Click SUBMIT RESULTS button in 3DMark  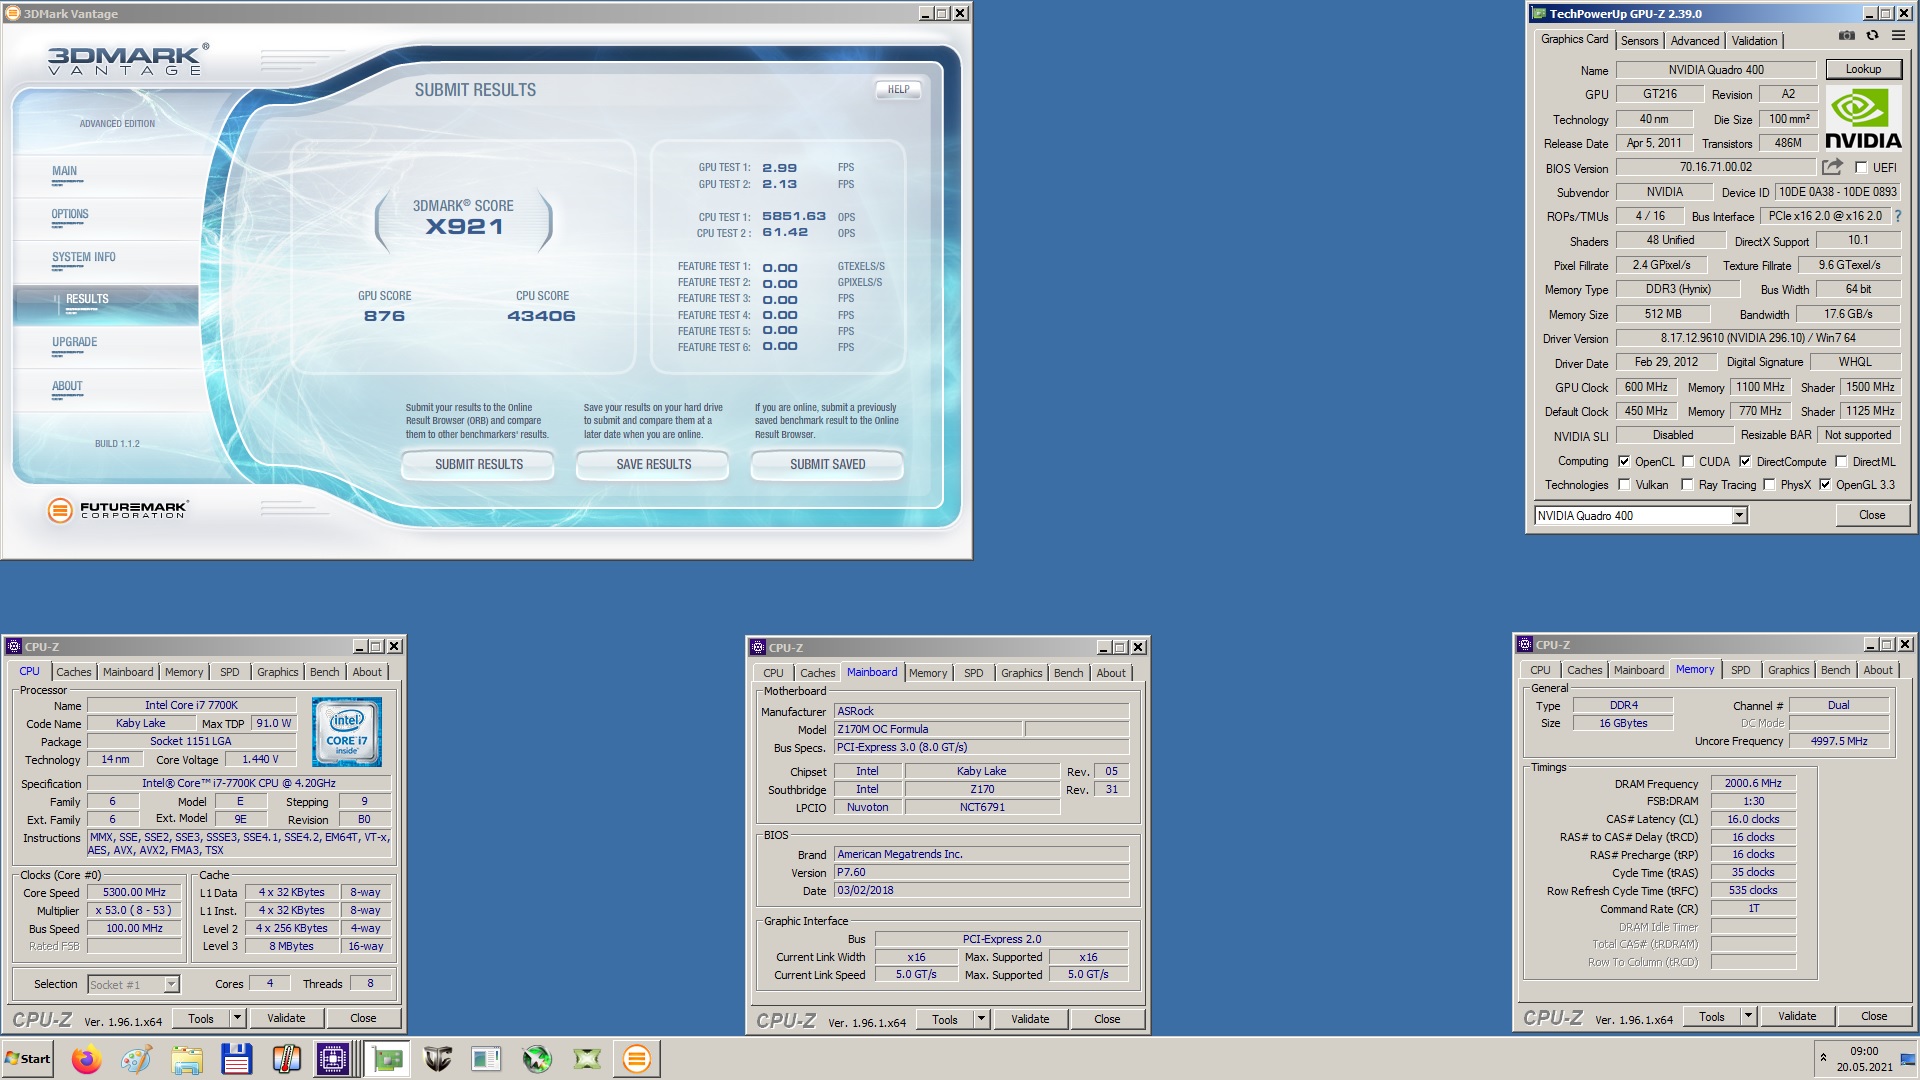[x=479, y=465]
